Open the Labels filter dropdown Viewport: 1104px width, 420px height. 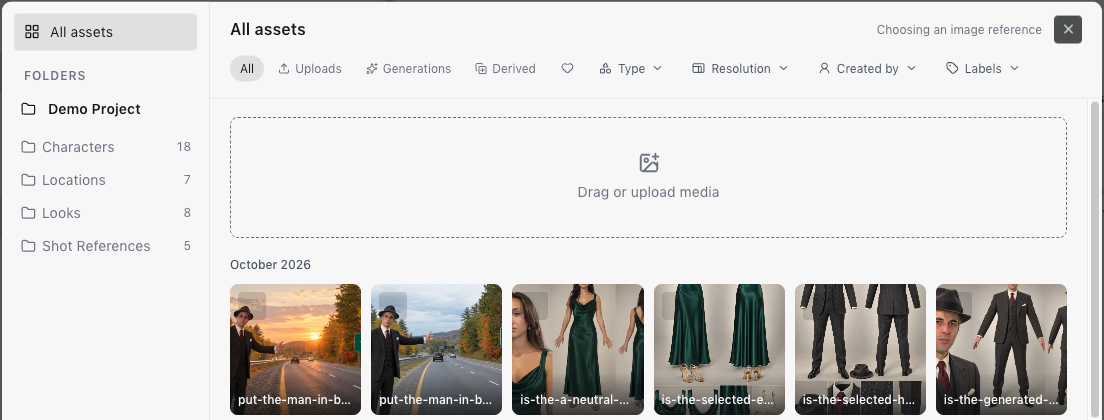[x=983, y=68]
